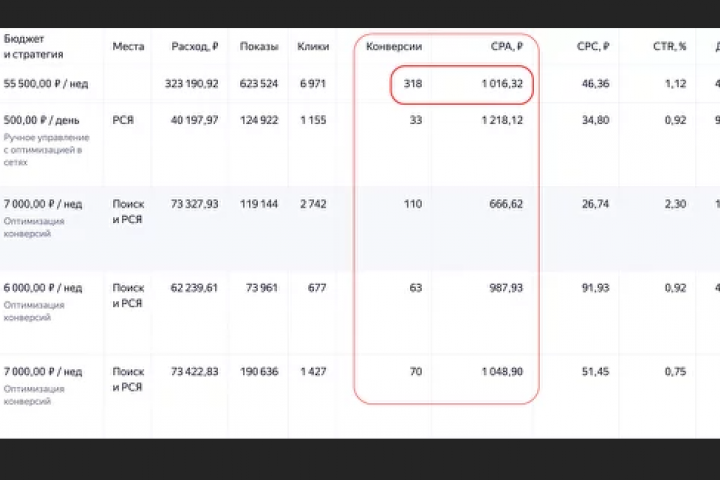
Task: Select total conversions value '318'
Action: (413, 84)
